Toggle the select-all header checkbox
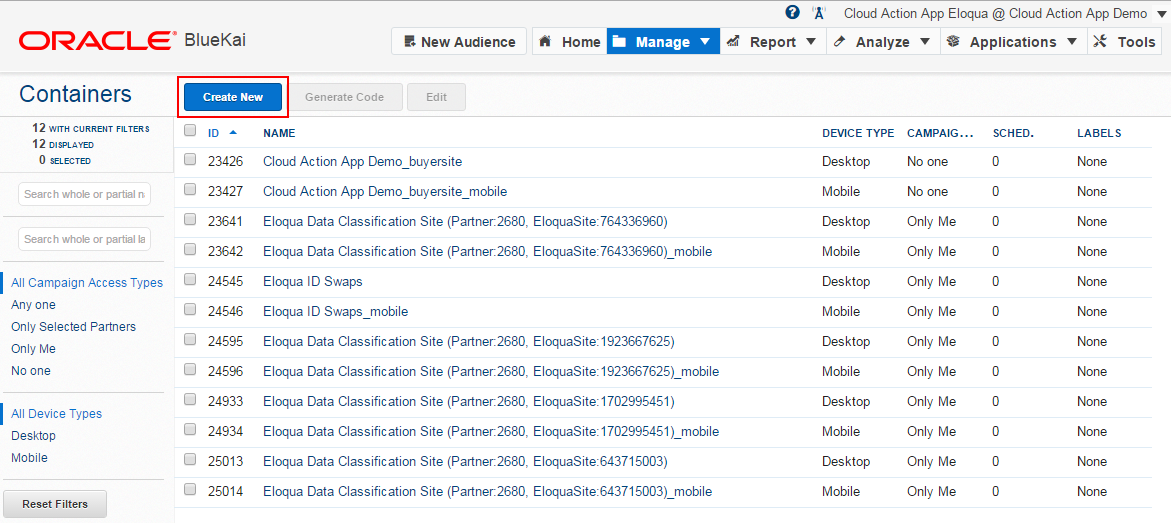The image size is (1171, 523). [190, 130]
